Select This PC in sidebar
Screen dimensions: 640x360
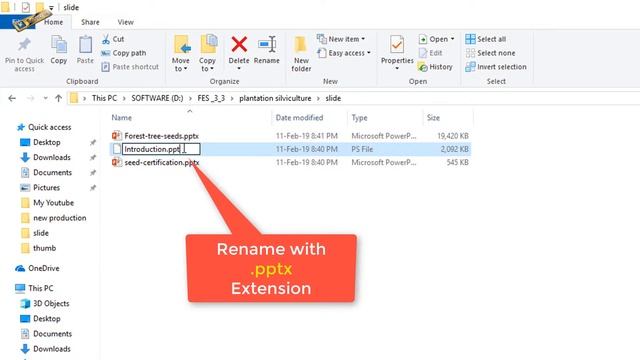point(40,288)
